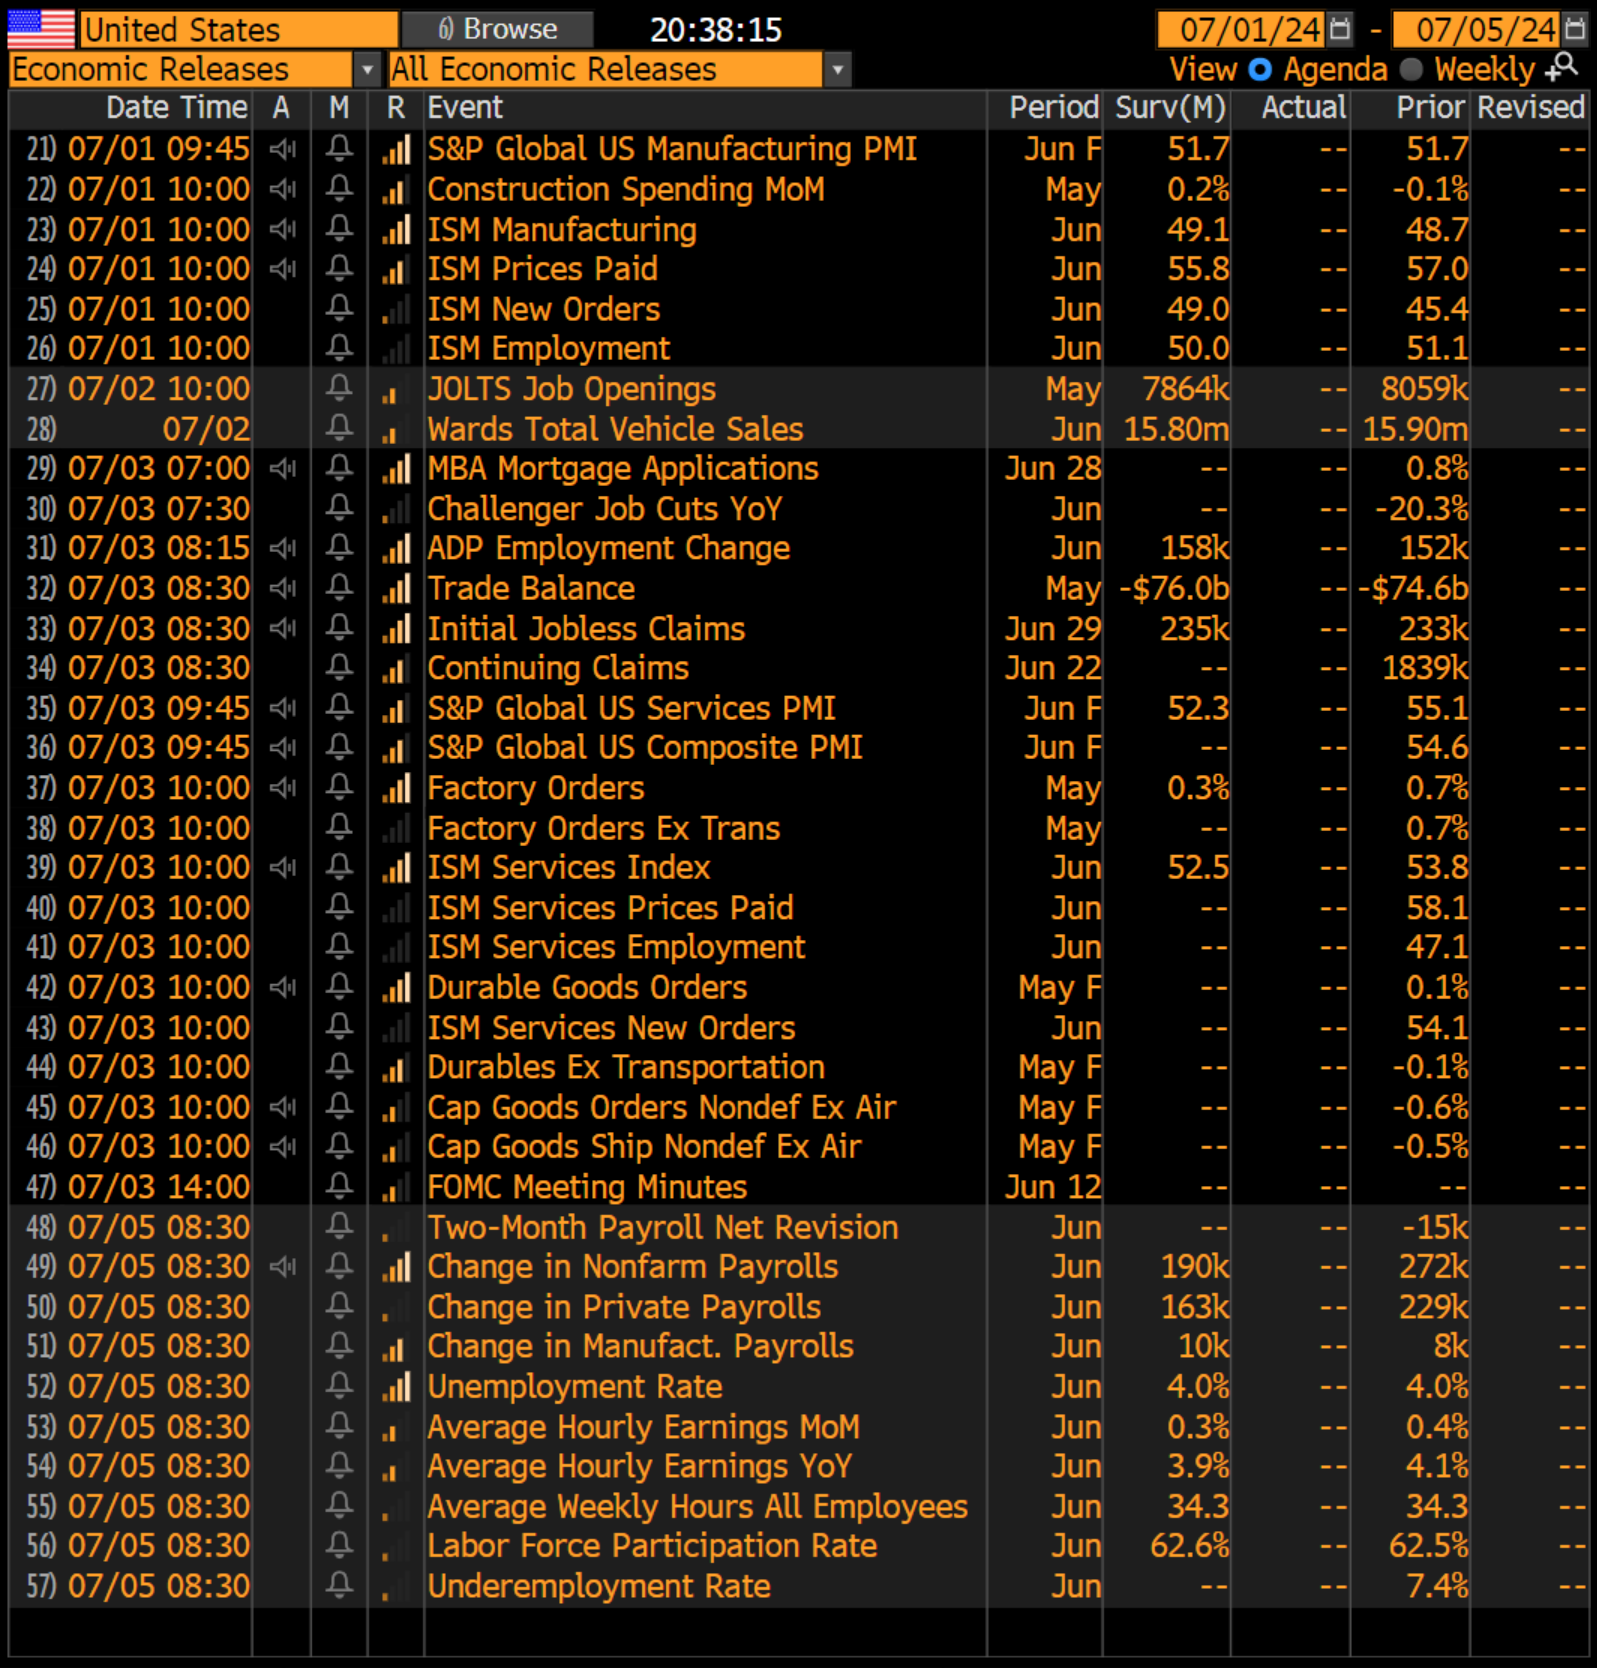Click Two-Month Payroll Net Revision event
1597x1668 pixels.
[x=663, y=1227]
